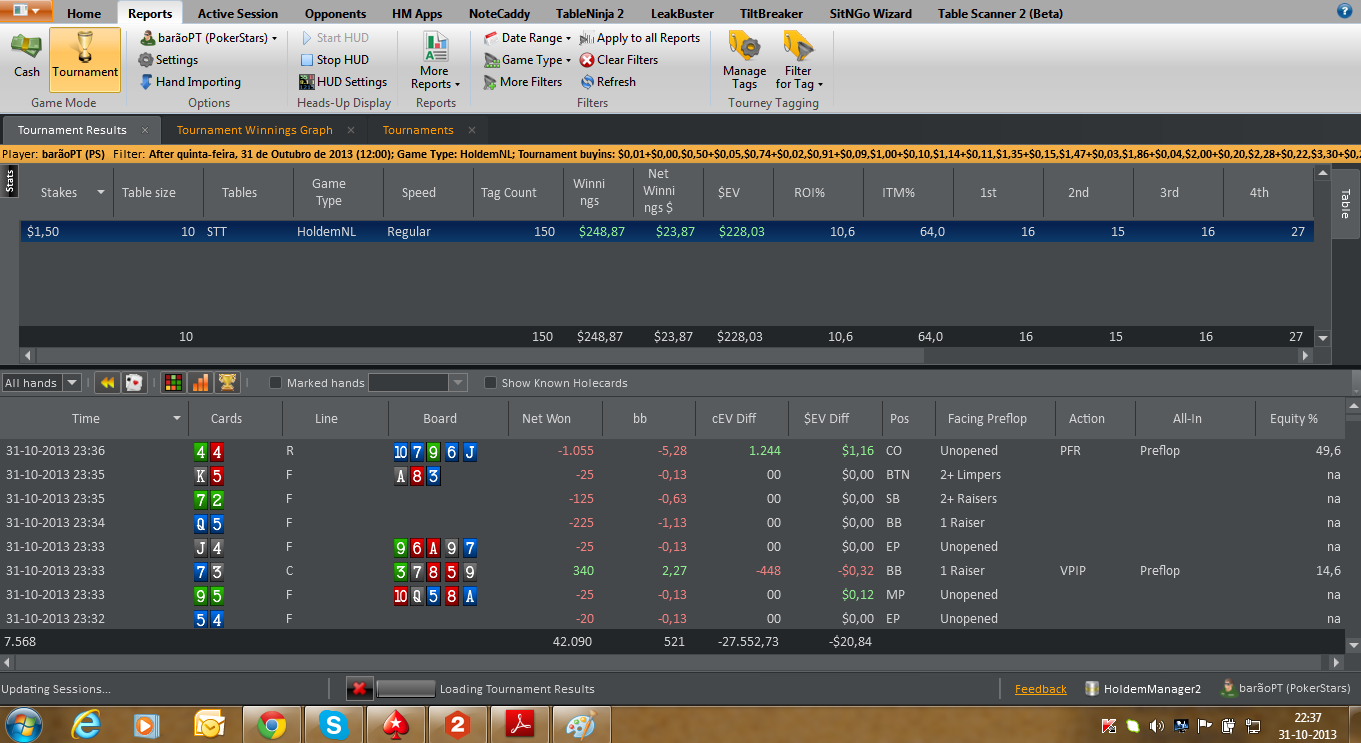Image resolution: width=1361 pixels, height=743 pixels.
Task: Close the Tournament Results tab
Action: (145, 130)
